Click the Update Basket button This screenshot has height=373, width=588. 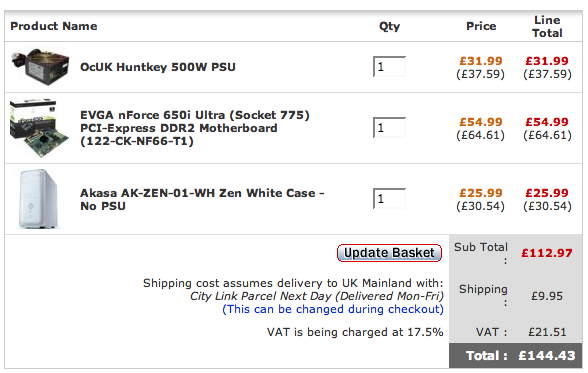(389, 253)
